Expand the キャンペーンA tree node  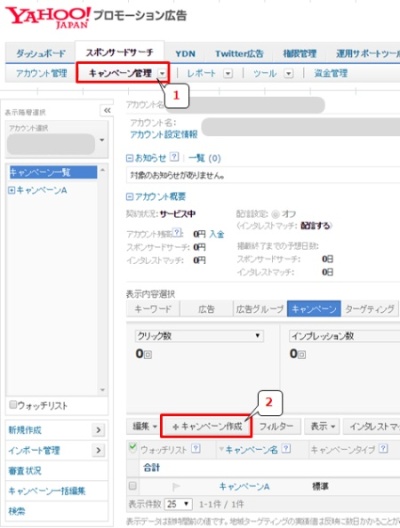[x=11, y=191]
